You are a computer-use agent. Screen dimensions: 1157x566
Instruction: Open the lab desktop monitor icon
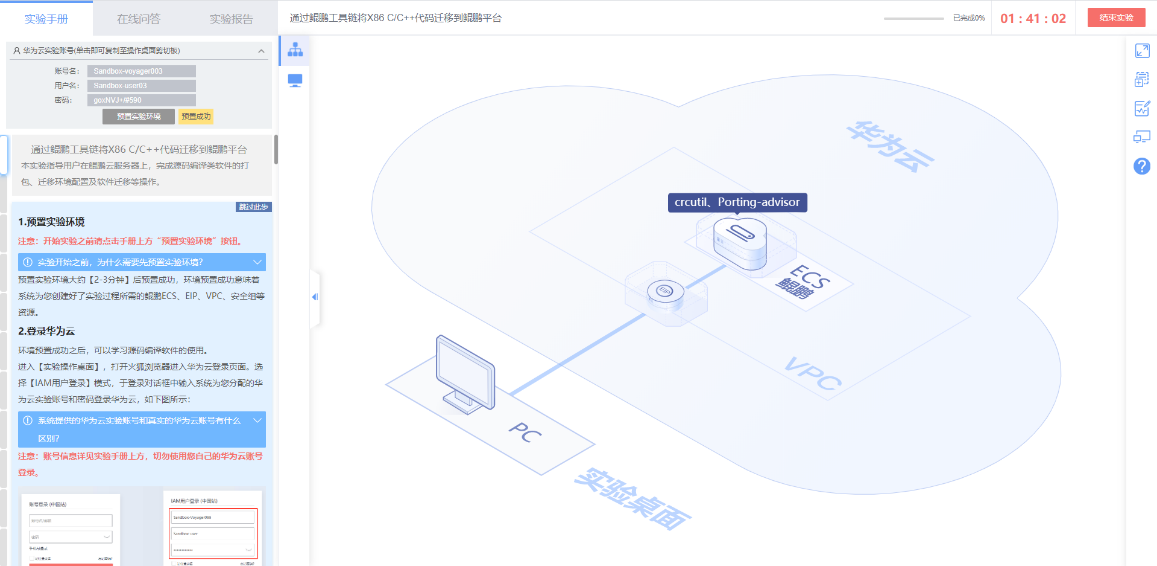click(295, 80)
